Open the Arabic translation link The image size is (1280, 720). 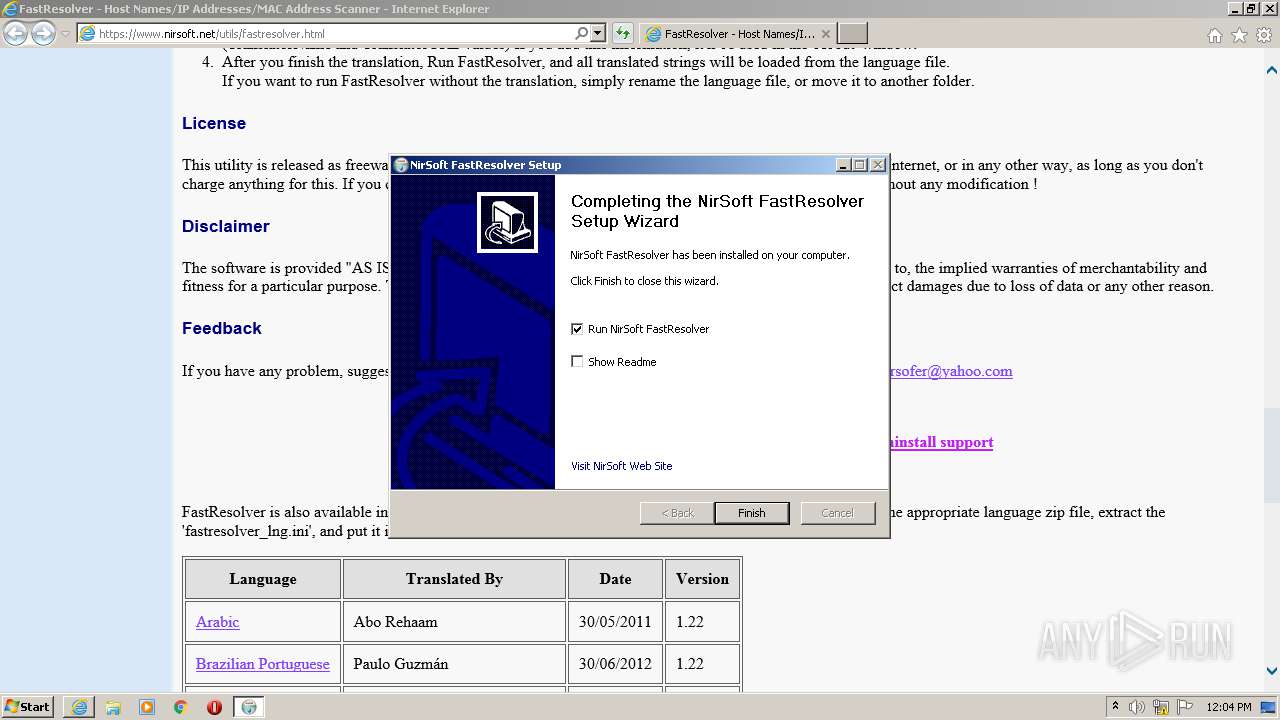217,622
